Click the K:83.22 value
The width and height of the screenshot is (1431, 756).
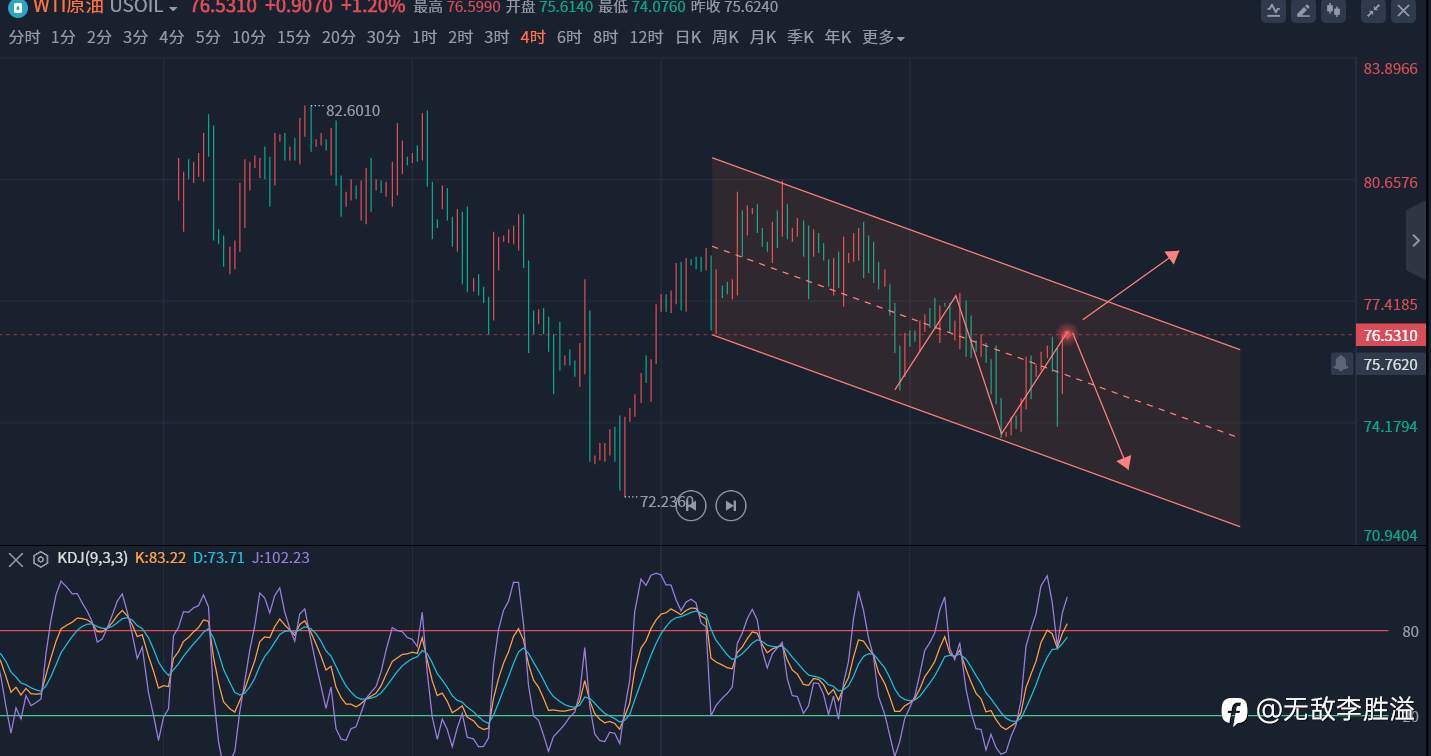160,559
